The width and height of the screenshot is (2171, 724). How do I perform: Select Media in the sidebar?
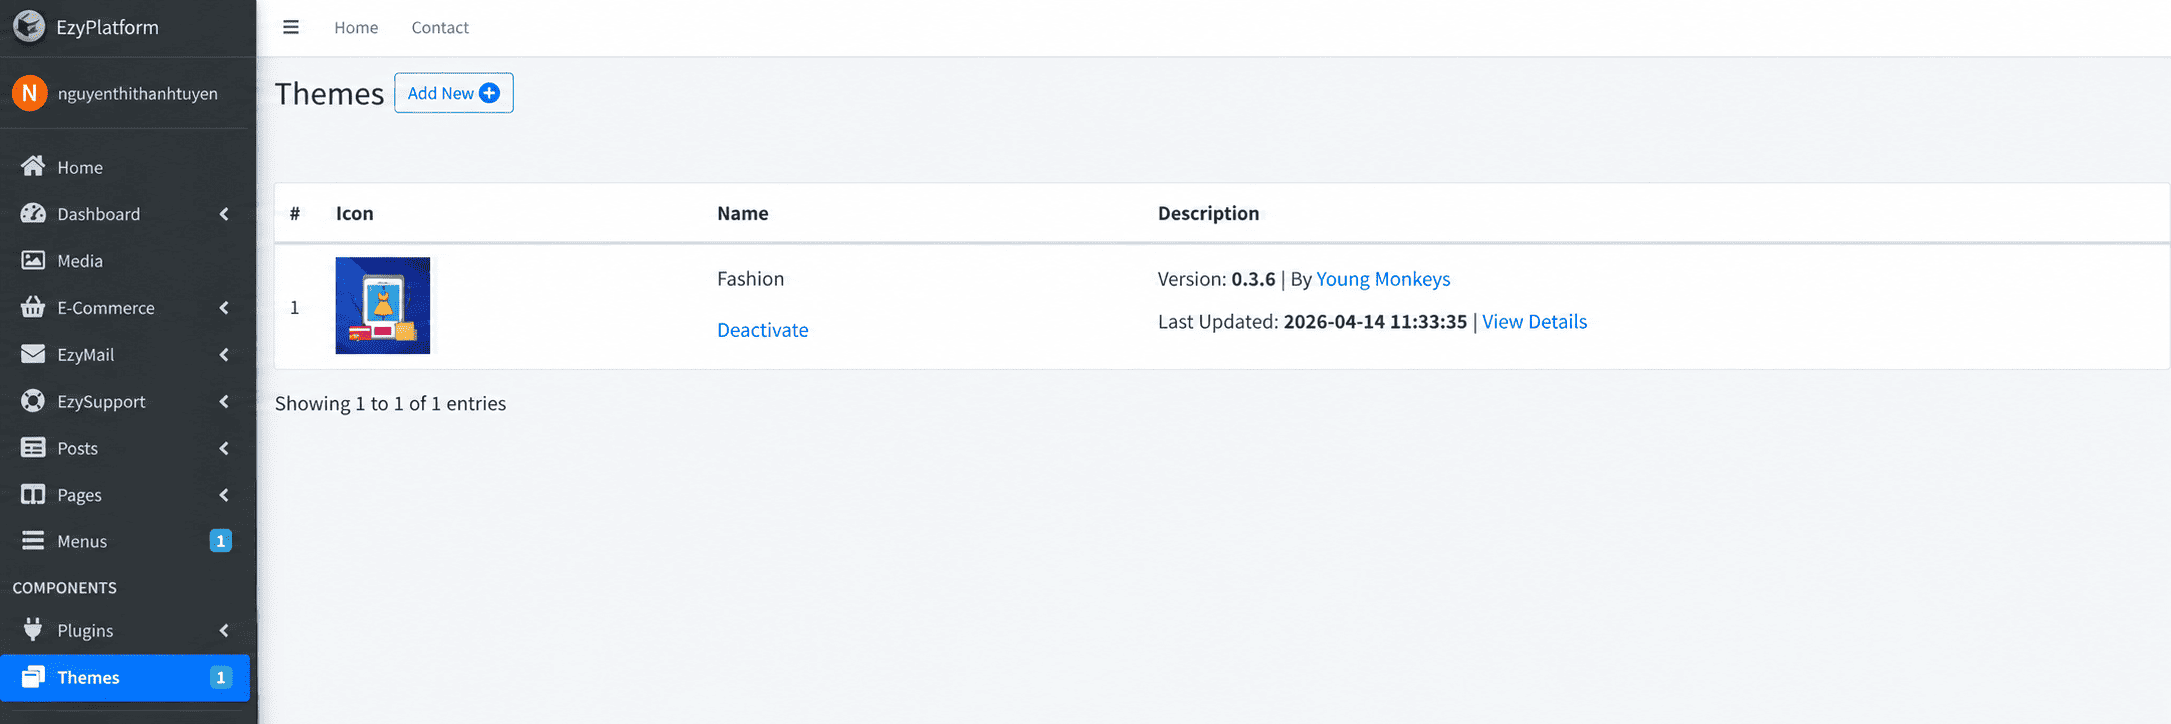pos(125,260)
